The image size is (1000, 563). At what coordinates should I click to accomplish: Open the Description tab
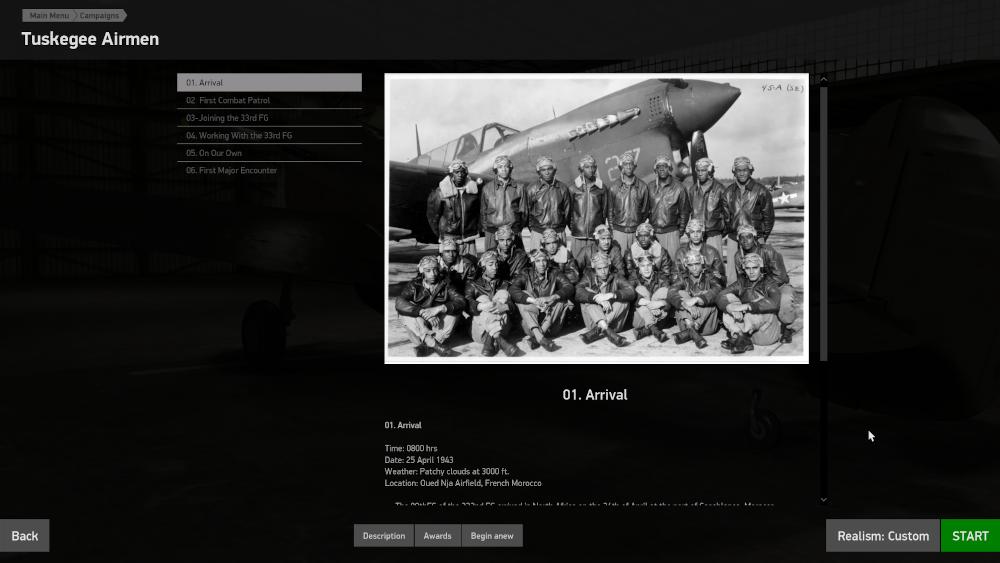coord(384,536)
